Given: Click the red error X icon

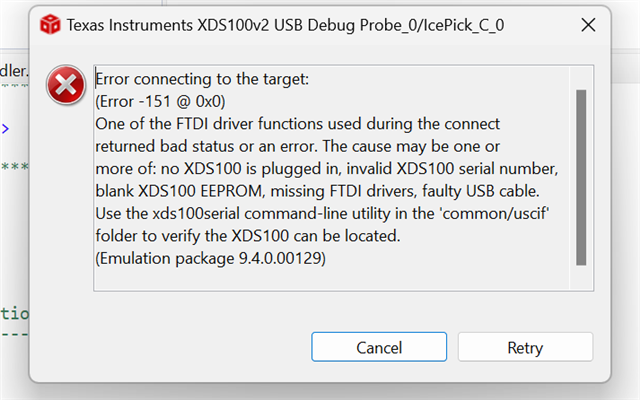Looking at the screenshot, I should tap(66, 85).
